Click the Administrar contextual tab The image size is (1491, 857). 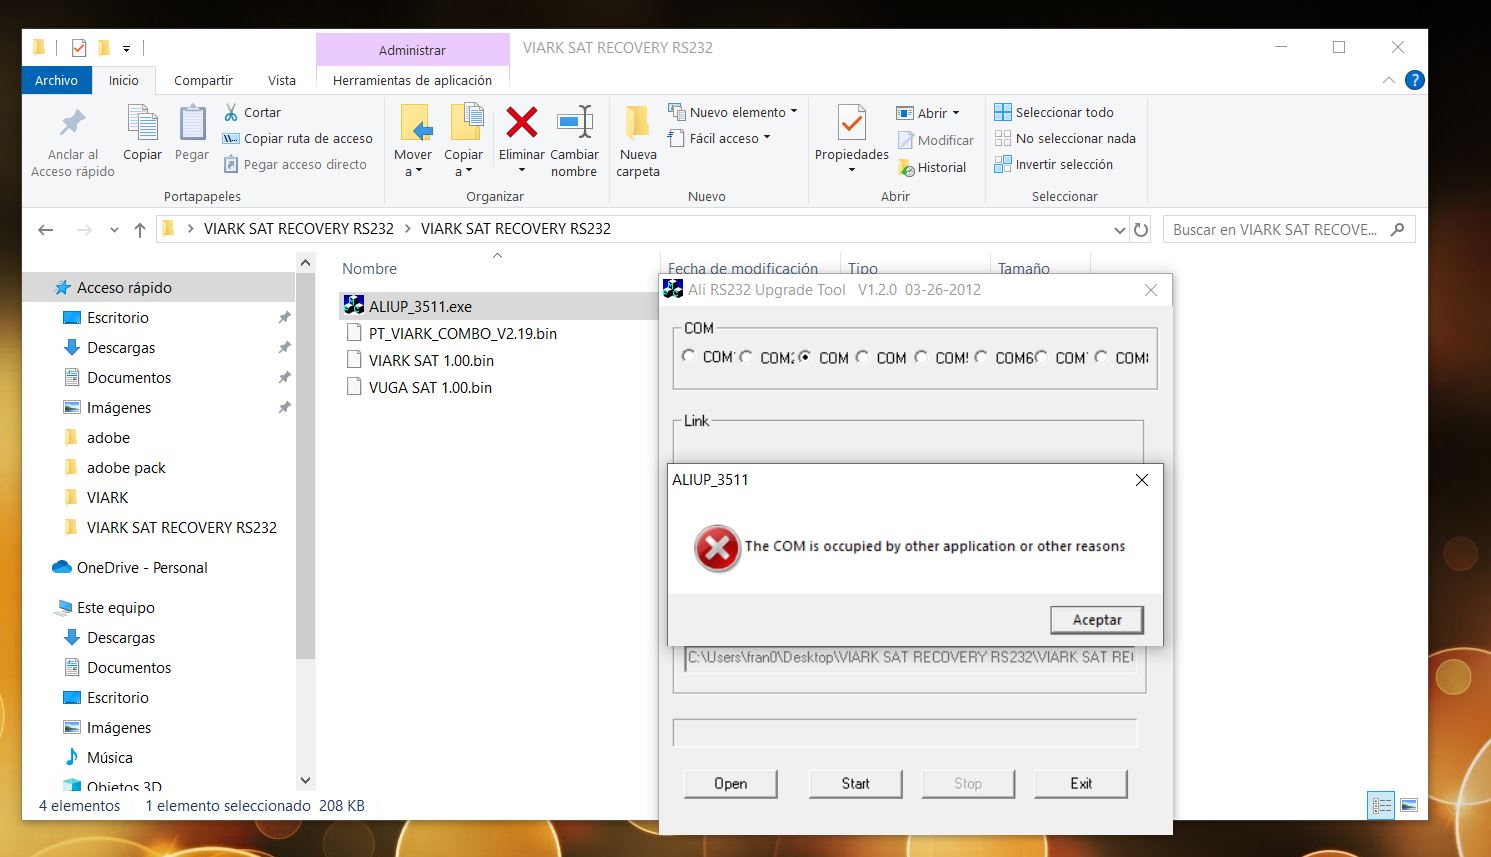coord(412,50)
